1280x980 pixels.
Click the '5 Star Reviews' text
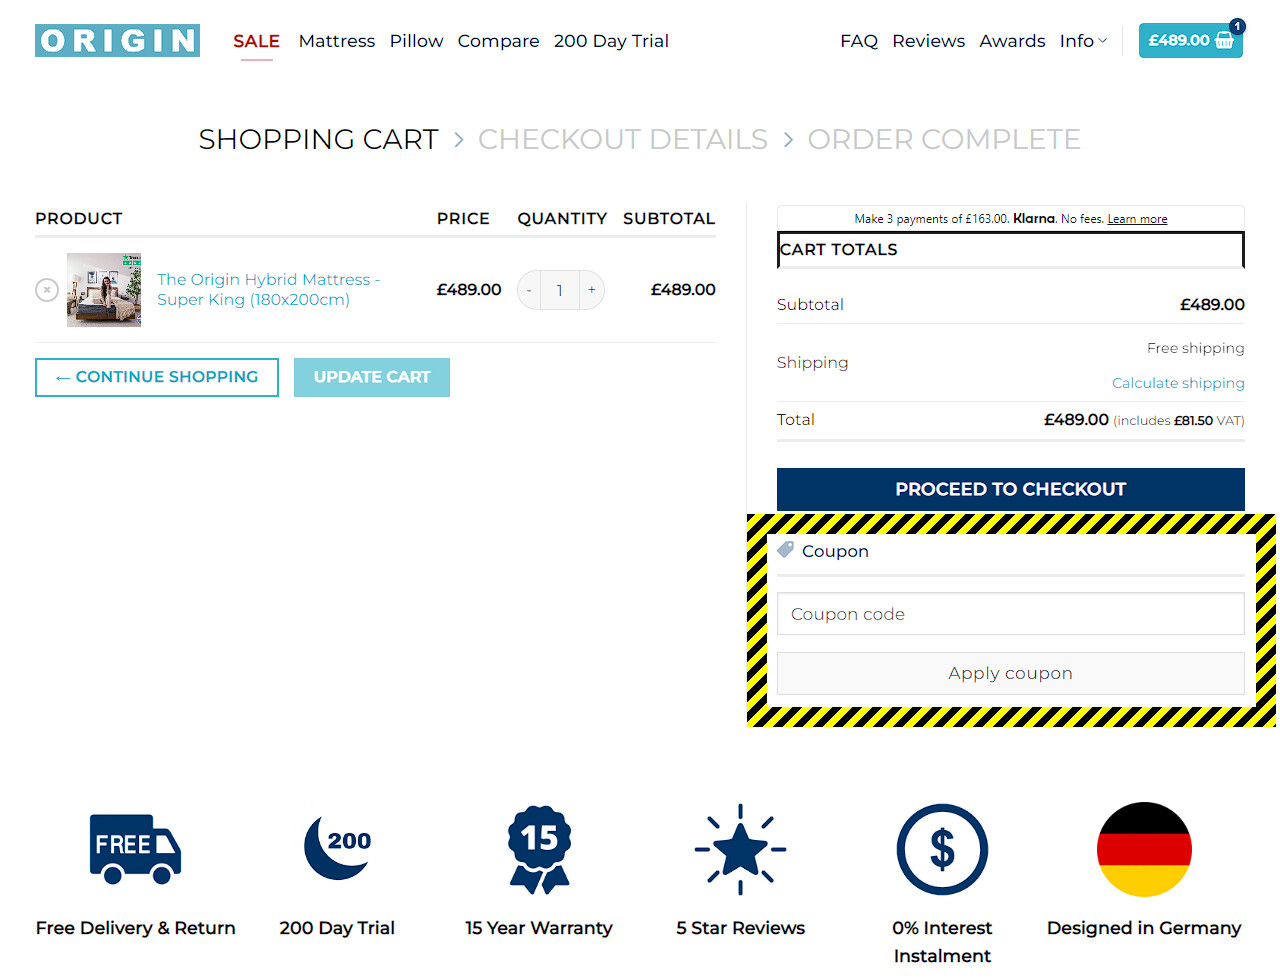tap(740, 928)
